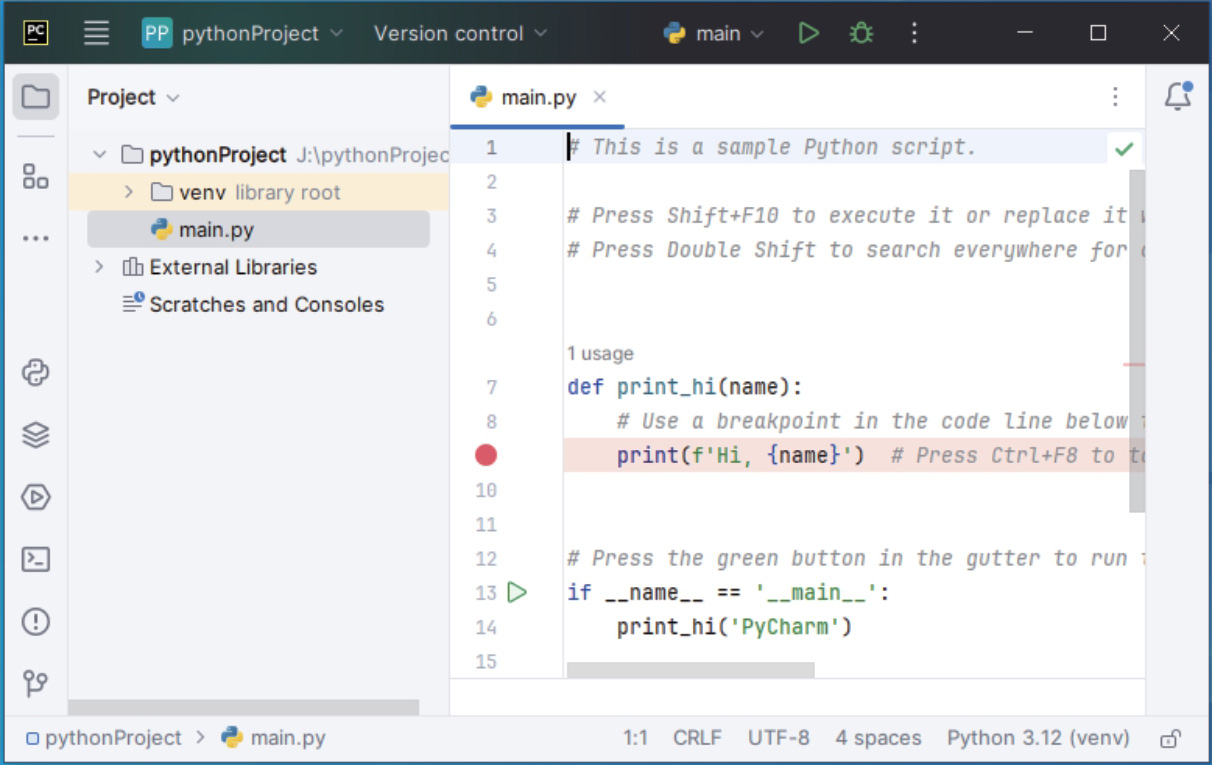Open the Python Packages tool window
The height and width of the screenshot is (765, 1212).
[x=36, y=435]
